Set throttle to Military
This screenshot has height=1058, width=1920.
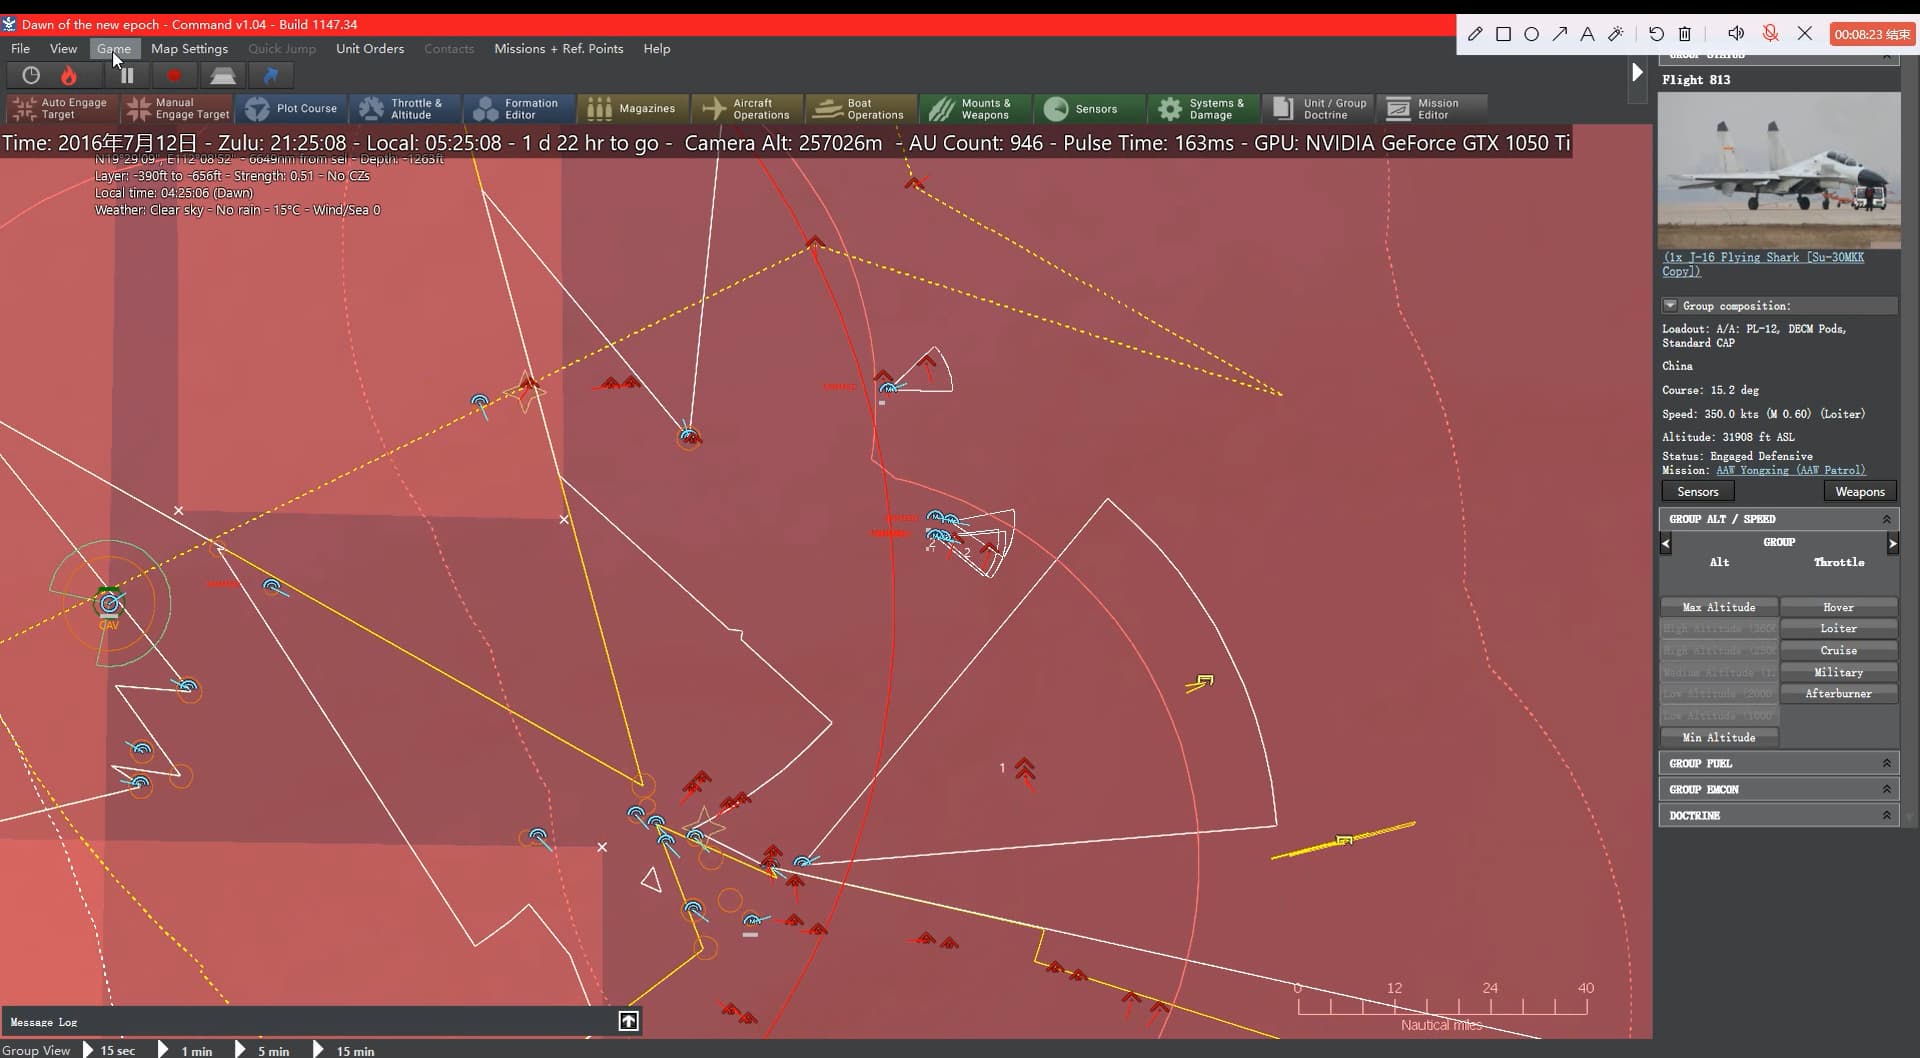pos(1838,672)
